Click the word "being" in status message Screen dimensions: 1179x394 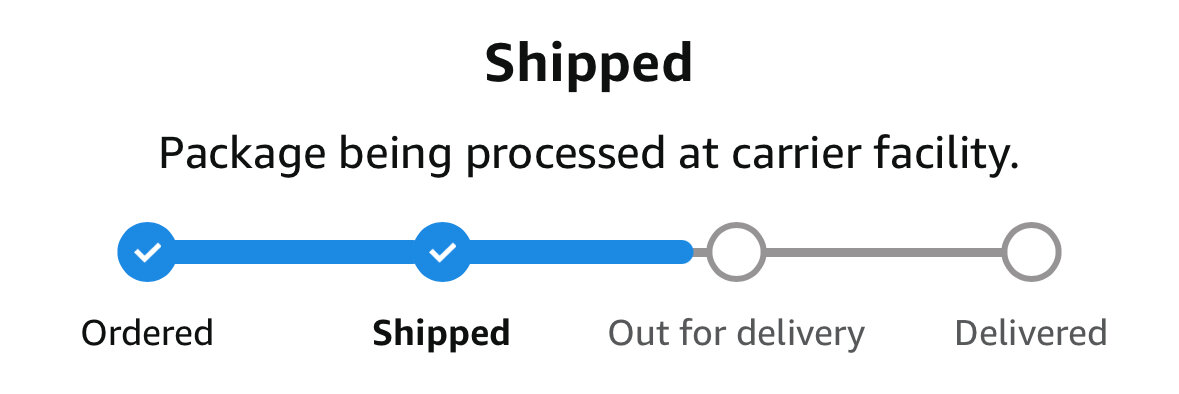[x=396, y=156]
